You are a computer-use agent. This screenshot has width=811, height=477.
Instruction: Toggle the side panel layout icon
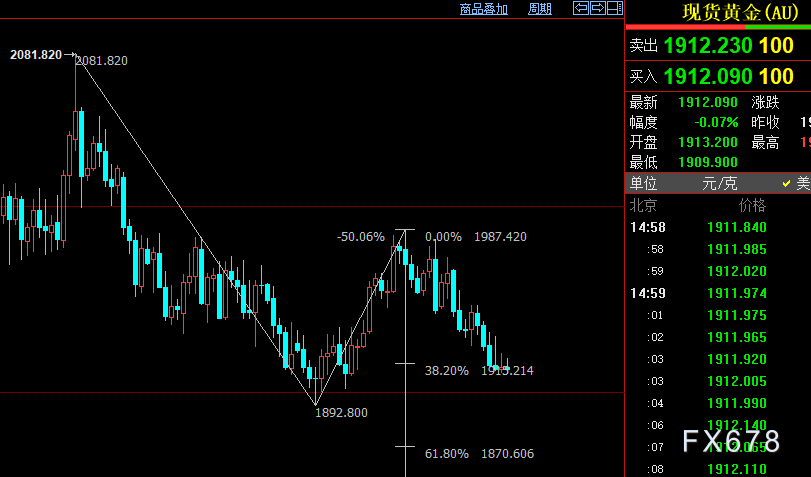[614, 9]
